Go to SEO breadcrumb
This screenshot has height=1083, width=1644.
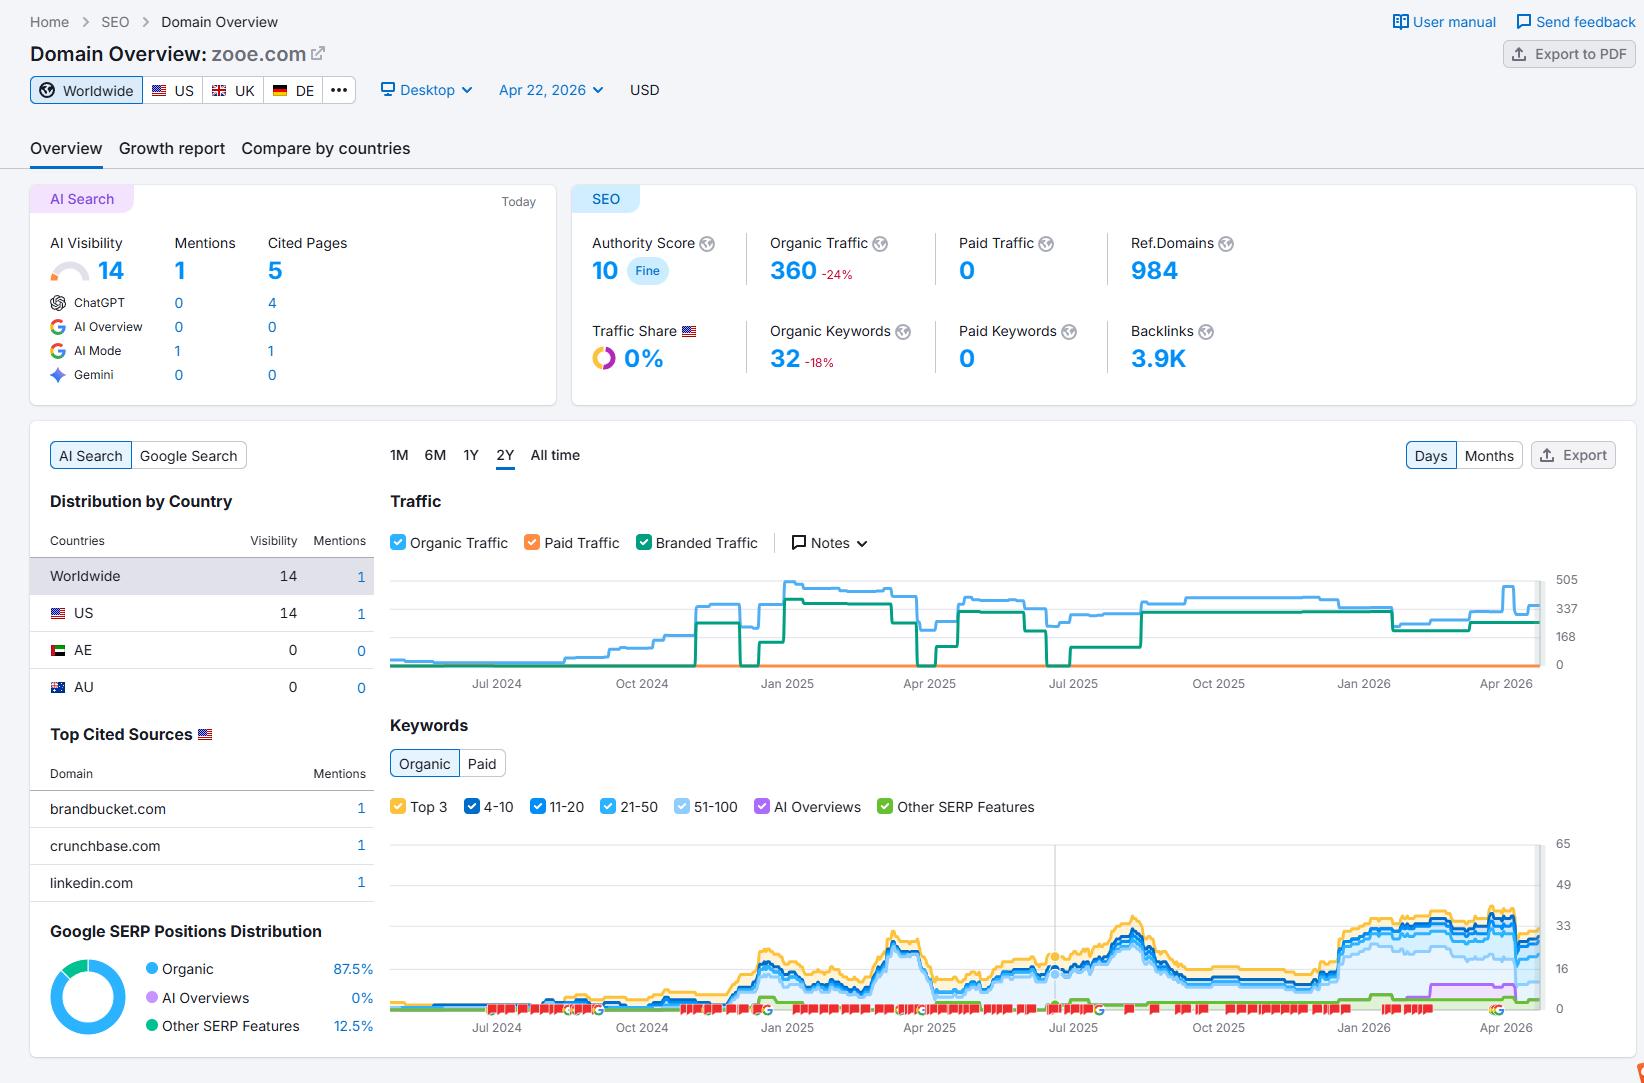click(x=115, y=22)
